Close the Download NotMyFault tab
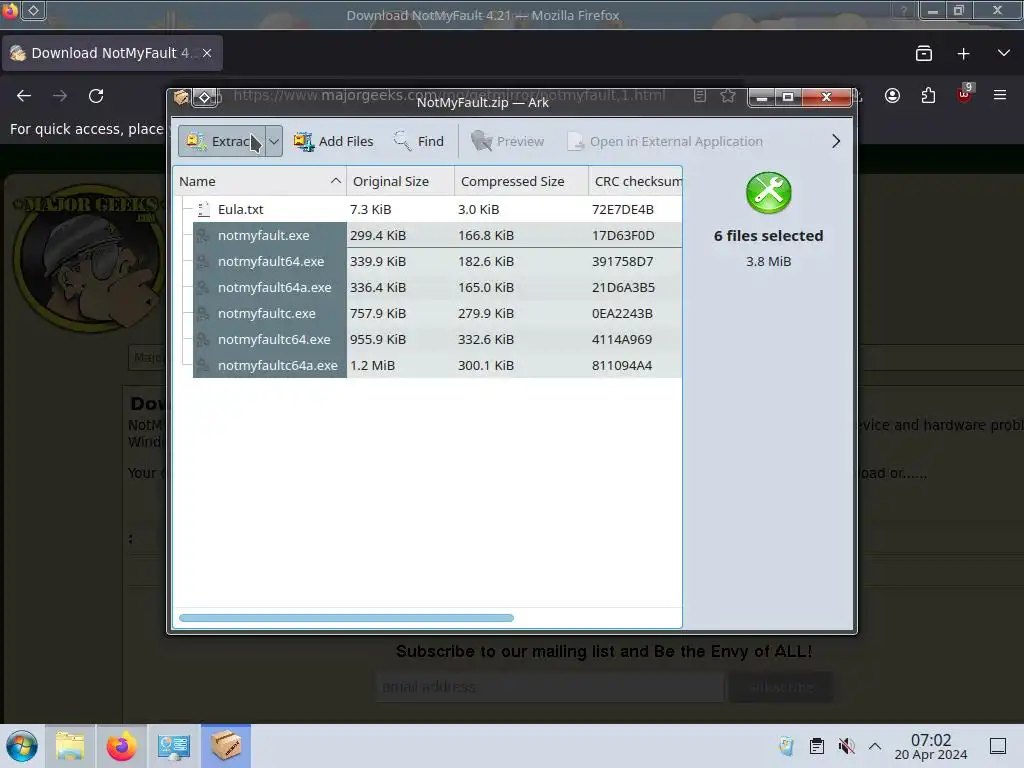 [207, 53]
